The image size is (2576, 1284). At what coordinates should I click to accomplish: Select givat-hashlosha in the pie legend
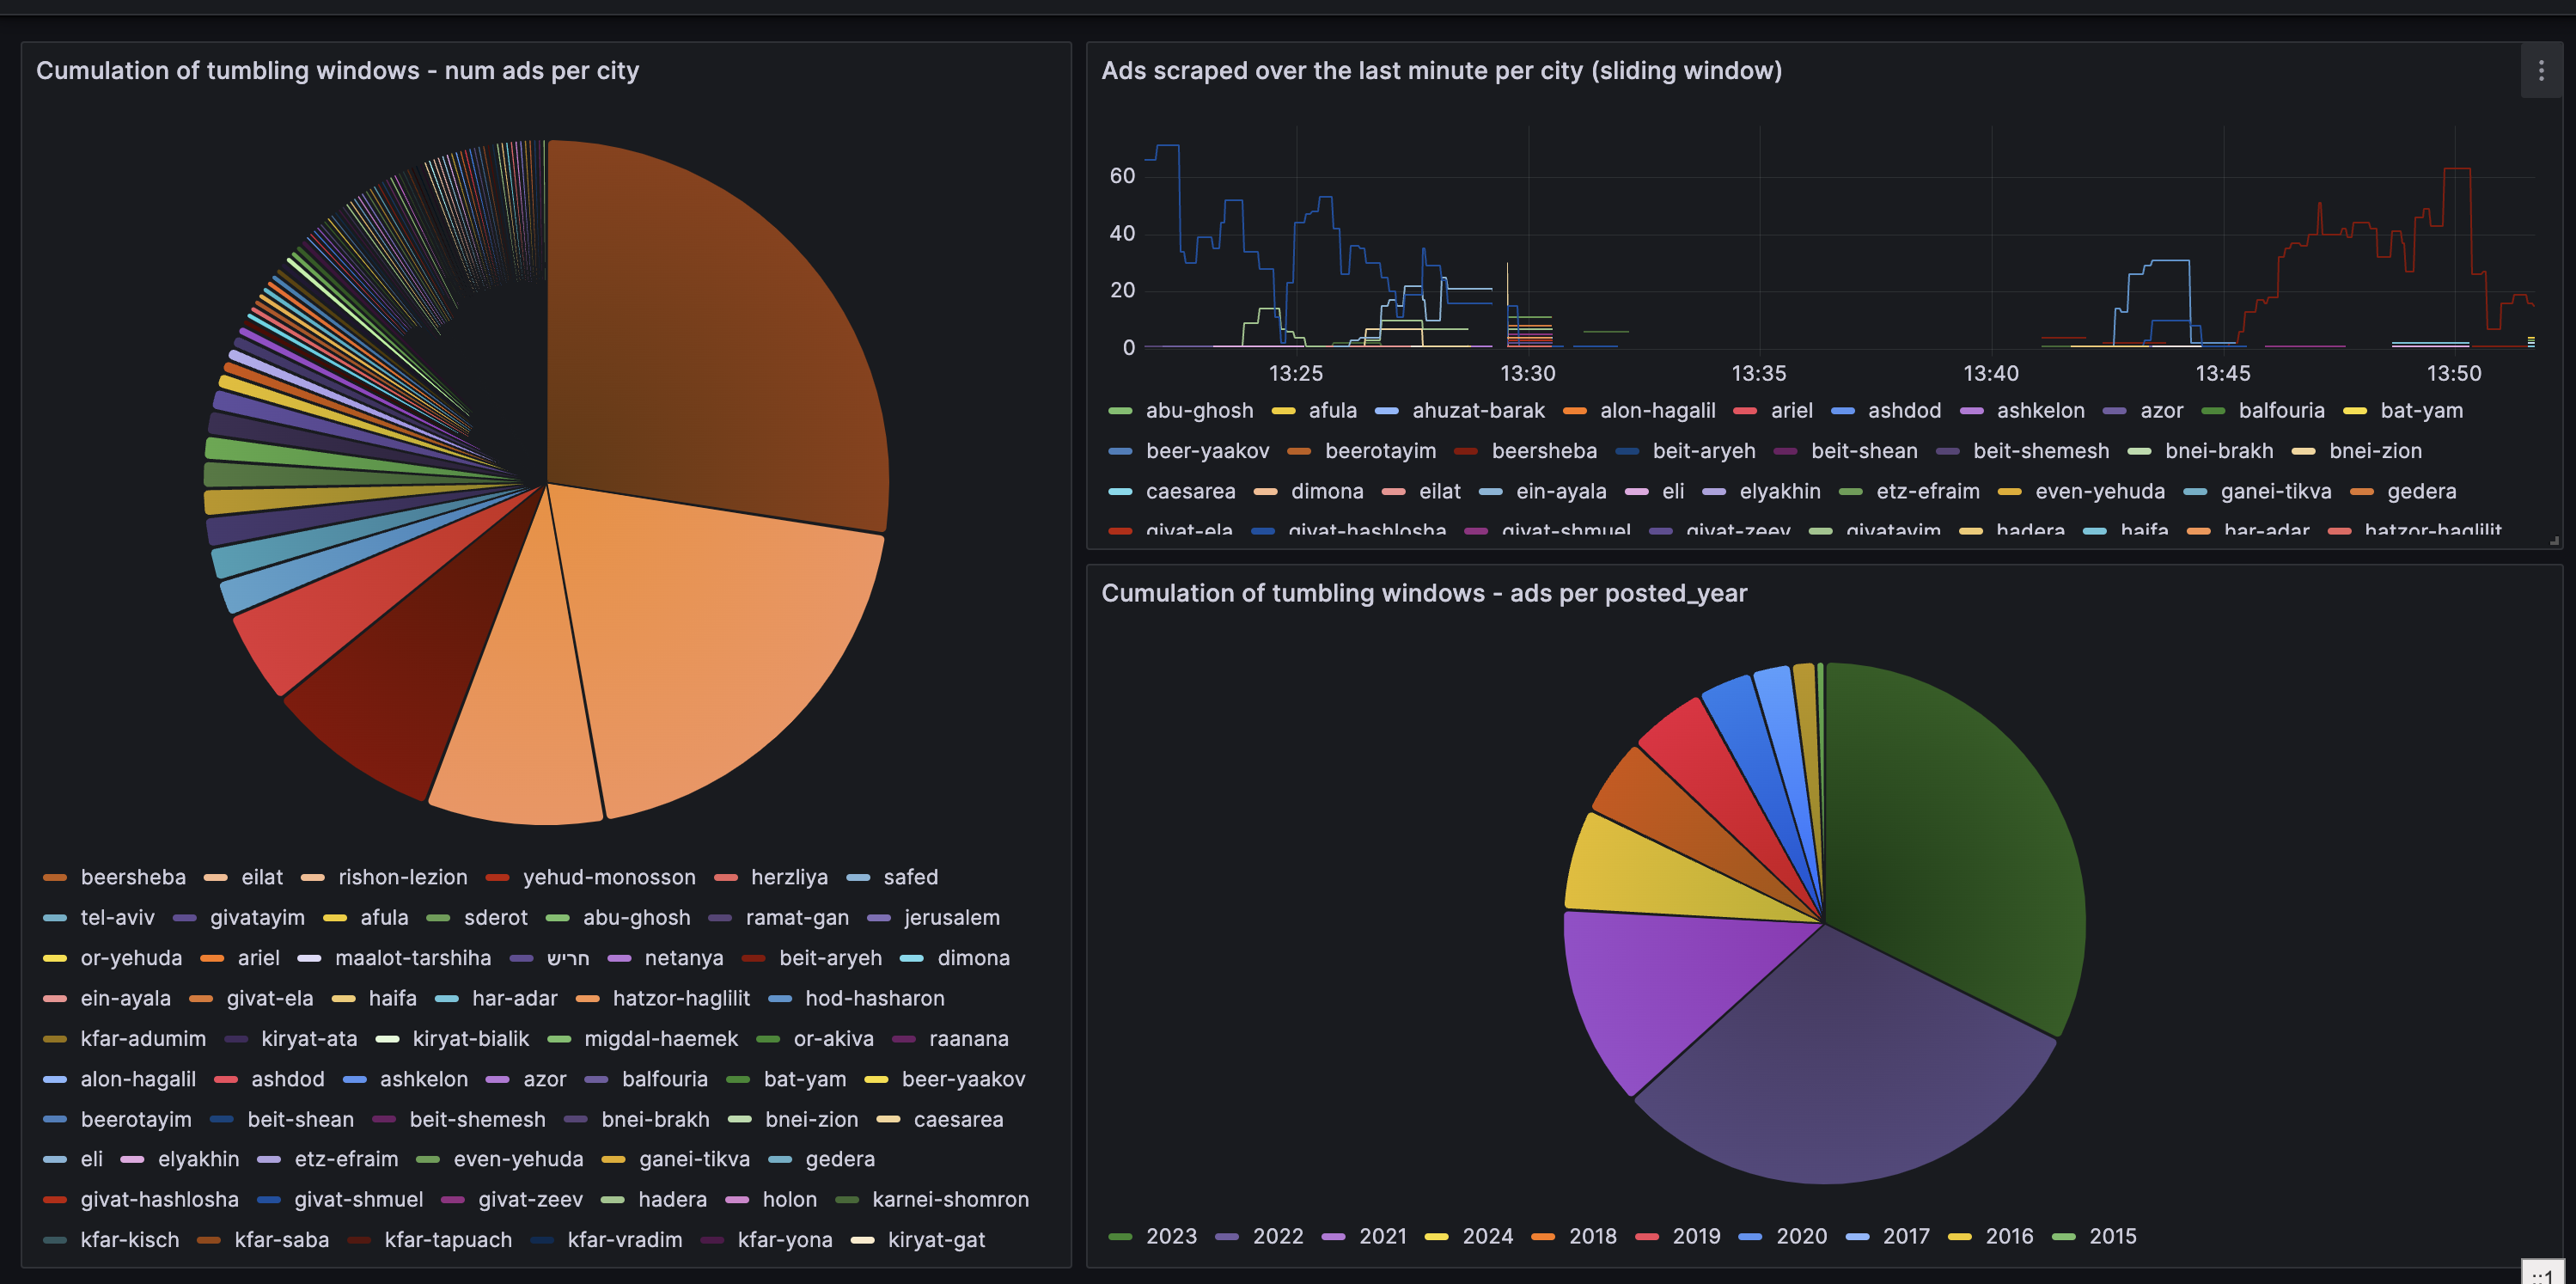tap(159, 1199)
